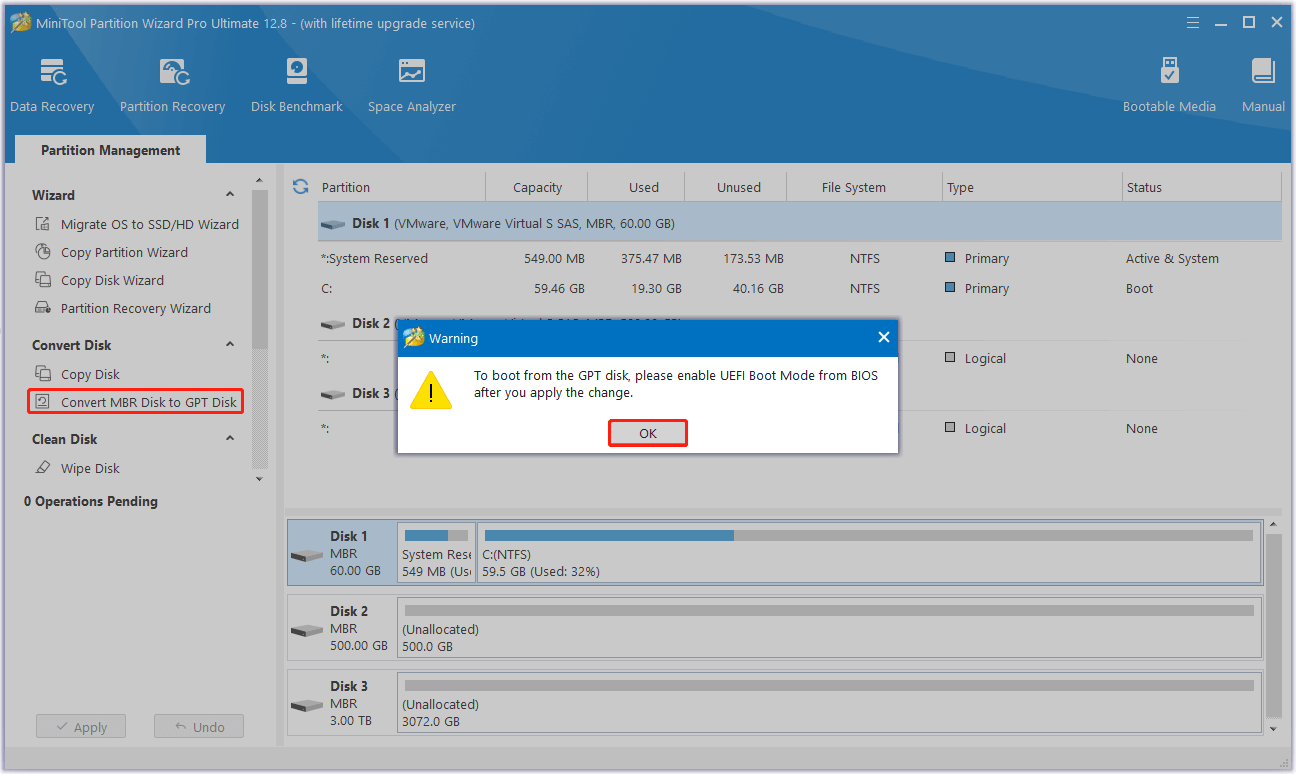1297x775 pixels.
Task: Click the Boot status cell
Action: pyautogui.click(x=1139, y=288)
